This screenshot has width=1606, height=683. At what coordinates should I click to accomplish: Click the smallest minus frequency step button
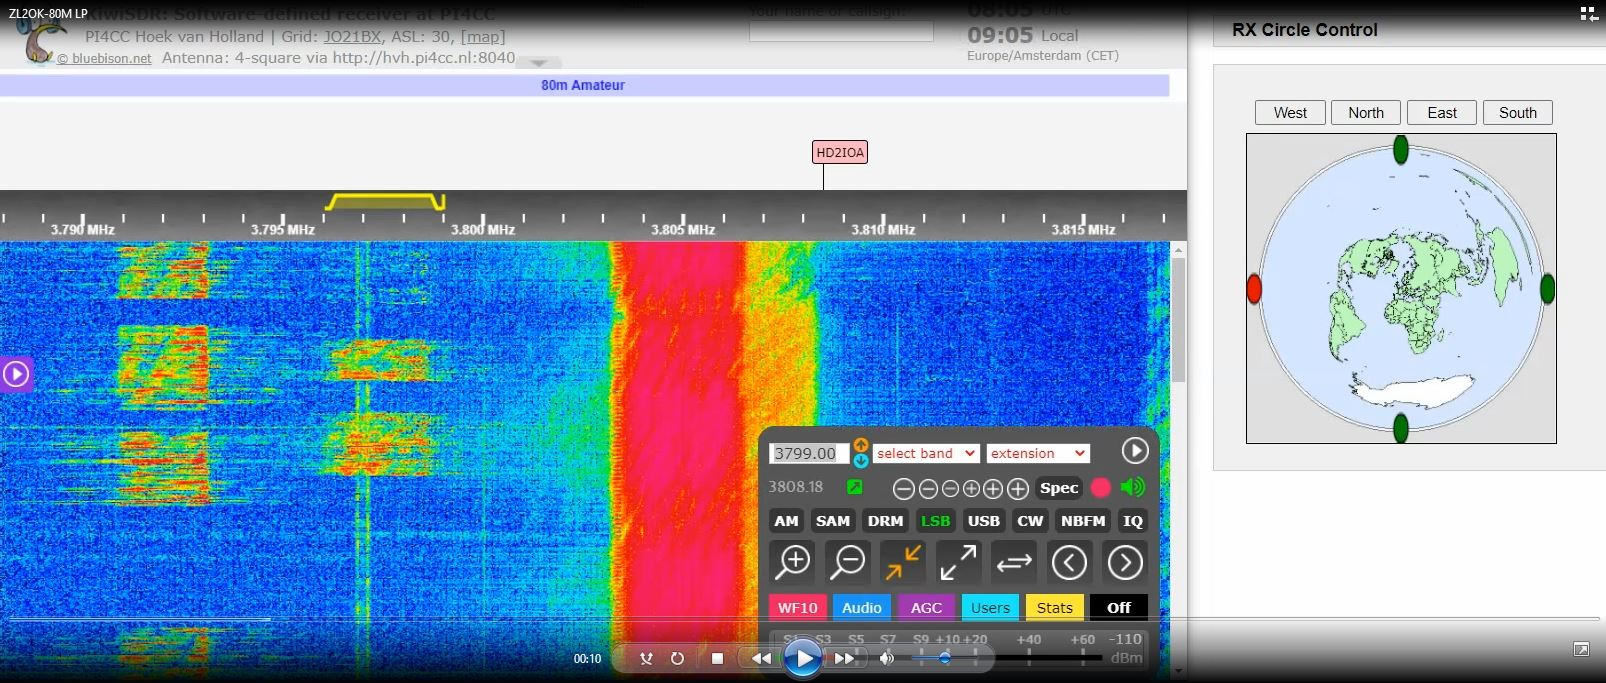pyautogui.click(x=950, y=489)
